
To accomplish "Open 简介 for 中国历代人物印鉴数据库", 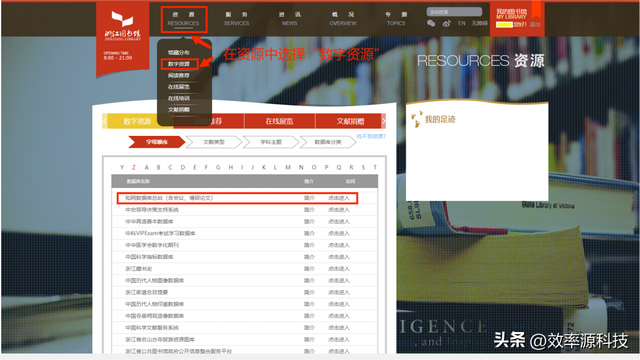I will coord(309,304).
